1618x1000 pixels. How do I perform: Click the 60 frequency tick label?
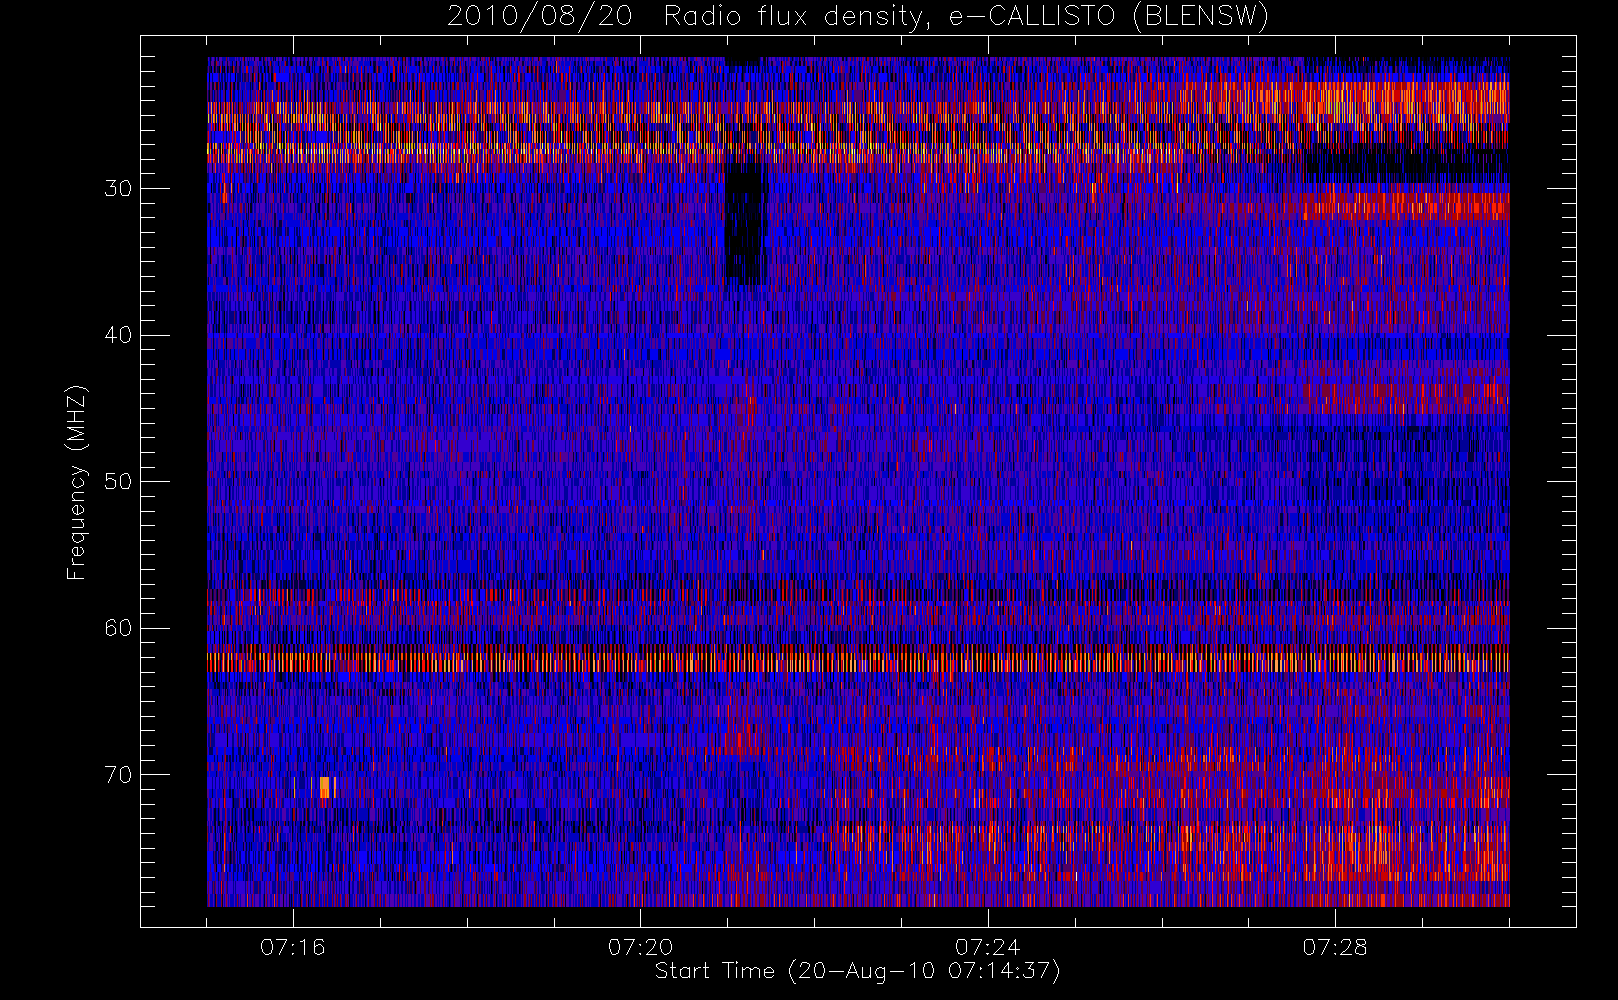[x=118, y=628]
